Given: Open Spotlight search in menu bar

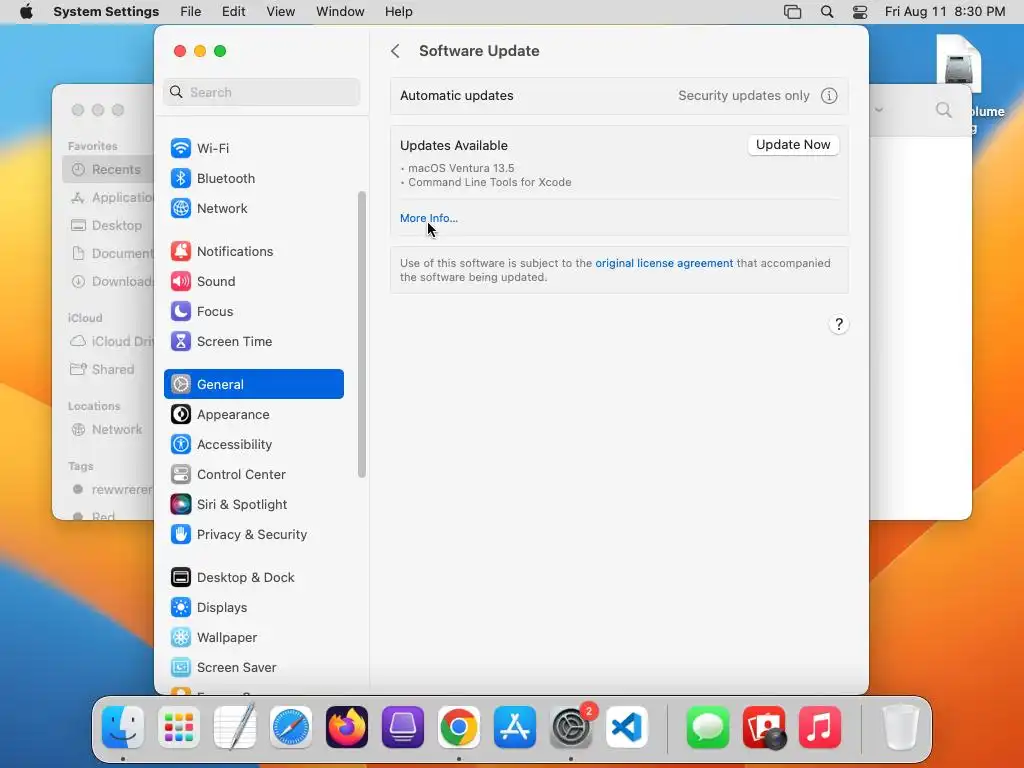Looking at the screenshot, I should pos(827,12).
